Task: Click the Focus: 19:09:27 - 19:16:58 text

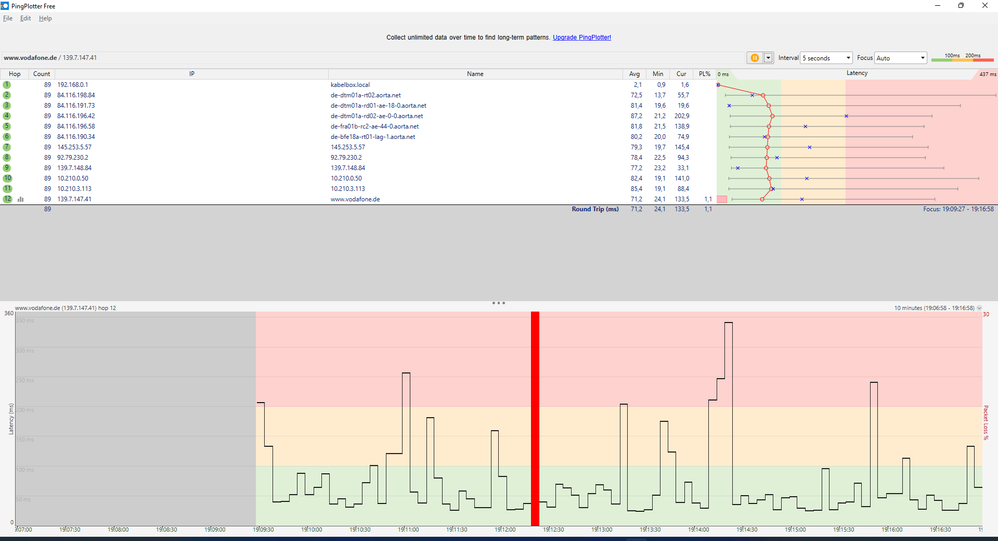Action: pyautogui.click(x=958, y=209)
